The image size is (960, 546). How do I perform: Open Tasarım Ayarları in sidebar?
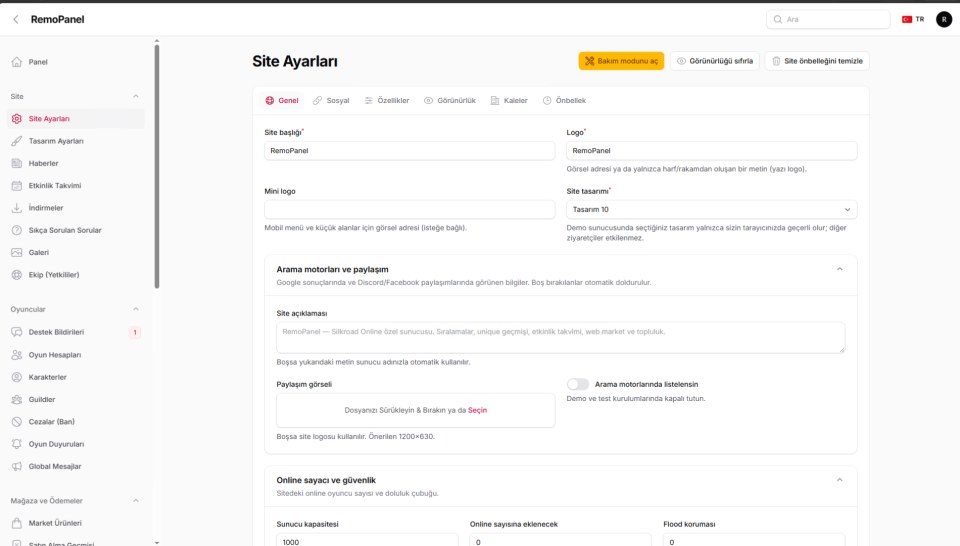point(76,141)
